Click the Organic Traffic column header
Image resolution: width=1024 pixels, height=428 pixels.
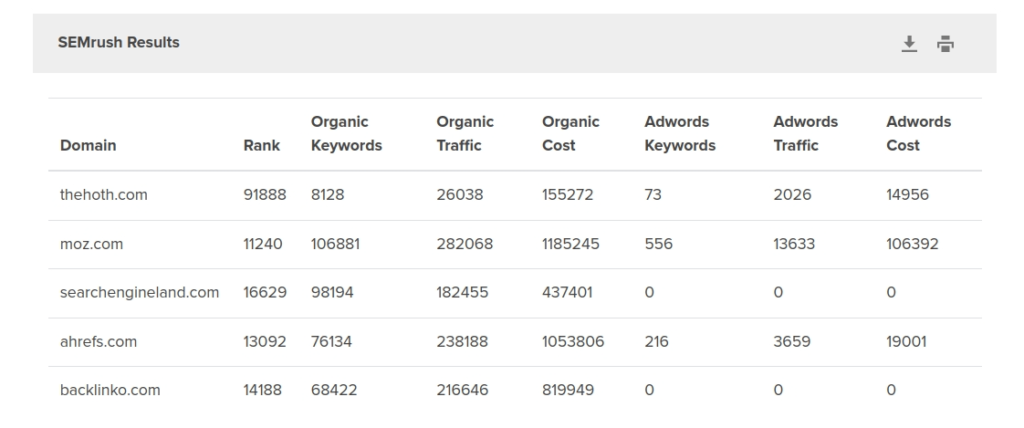click(465, 133)
